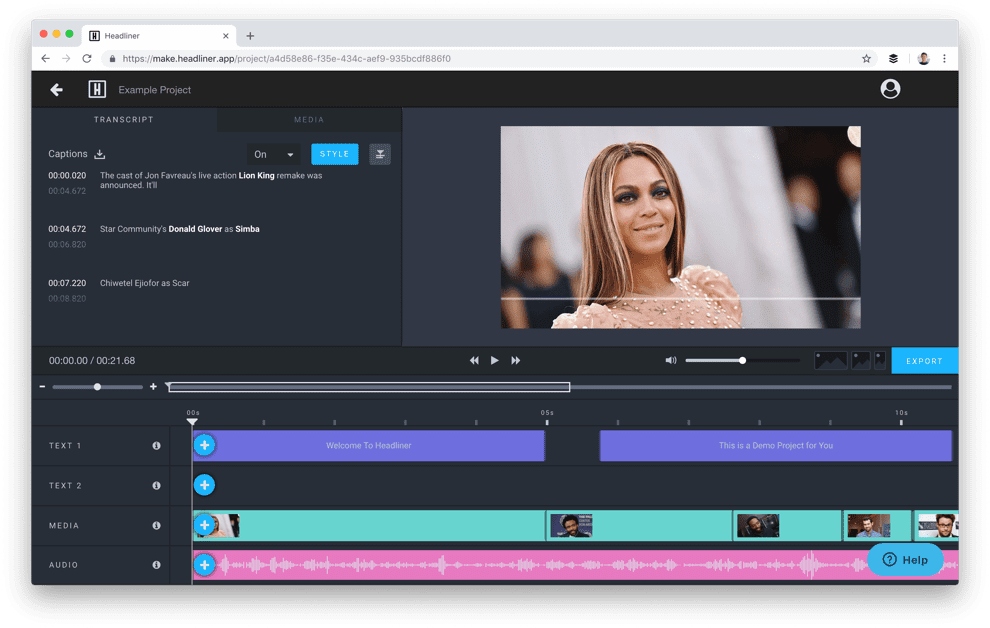Play the video preview

494,360
